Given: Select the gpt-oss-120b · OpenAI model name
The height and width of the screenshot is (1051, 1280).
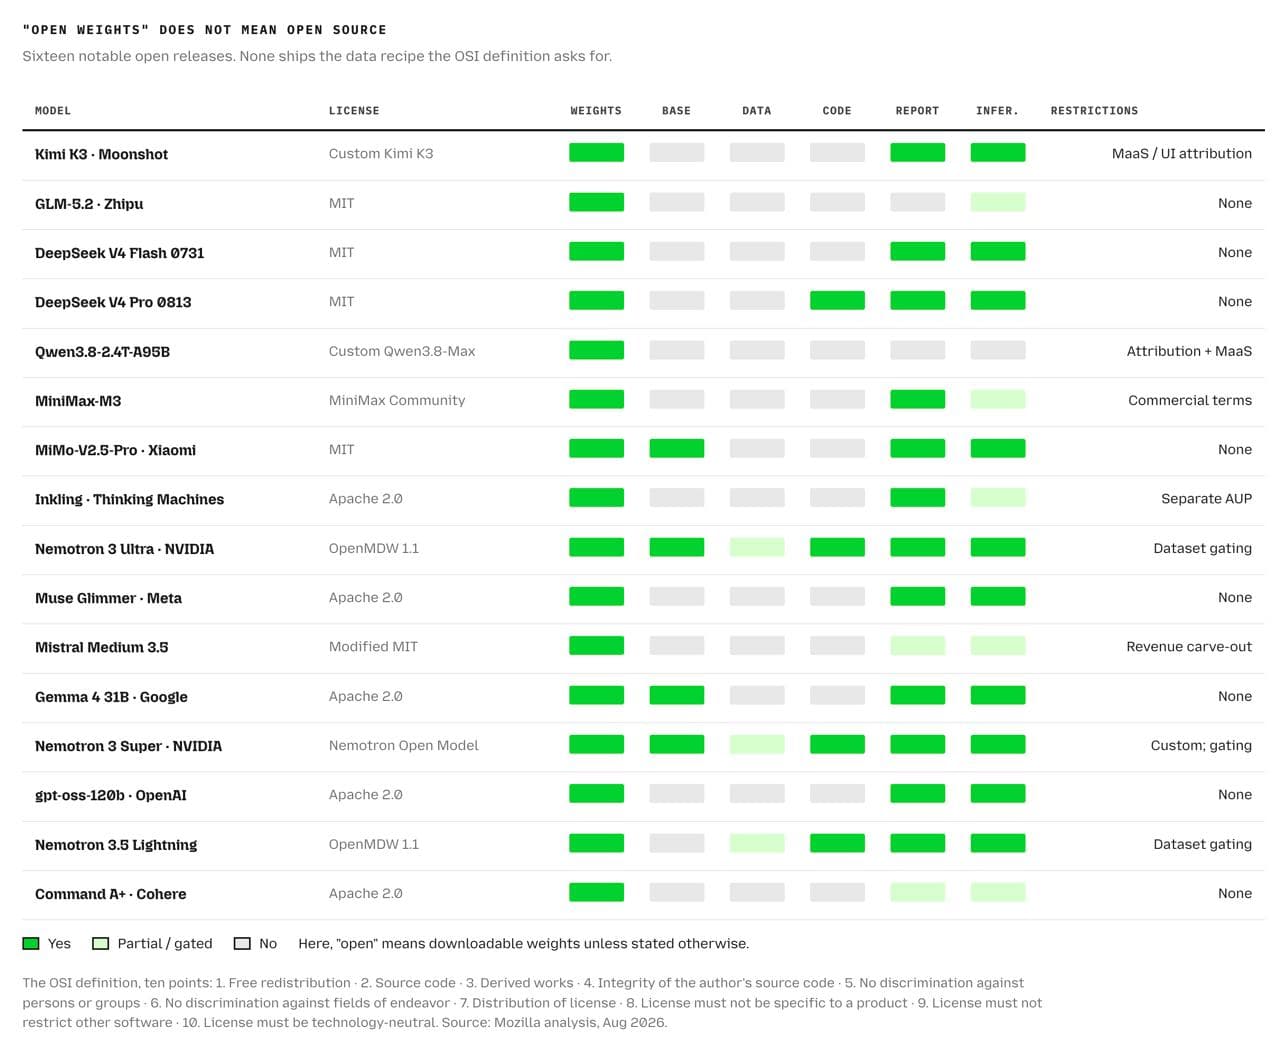Looking at the screenshot, I should [x=110, y=796].
